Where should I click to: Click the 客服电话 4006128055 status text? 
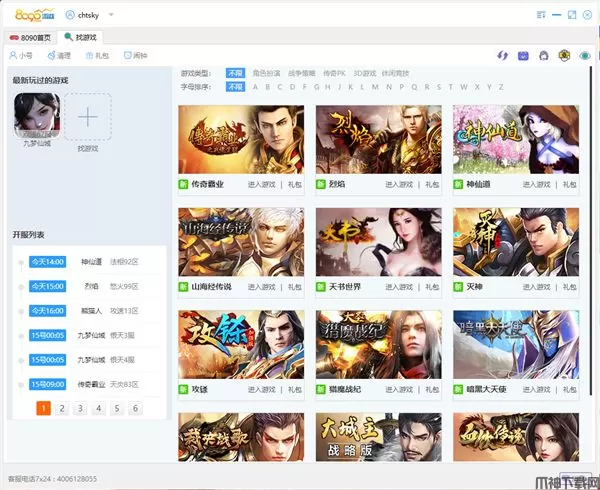52,479
